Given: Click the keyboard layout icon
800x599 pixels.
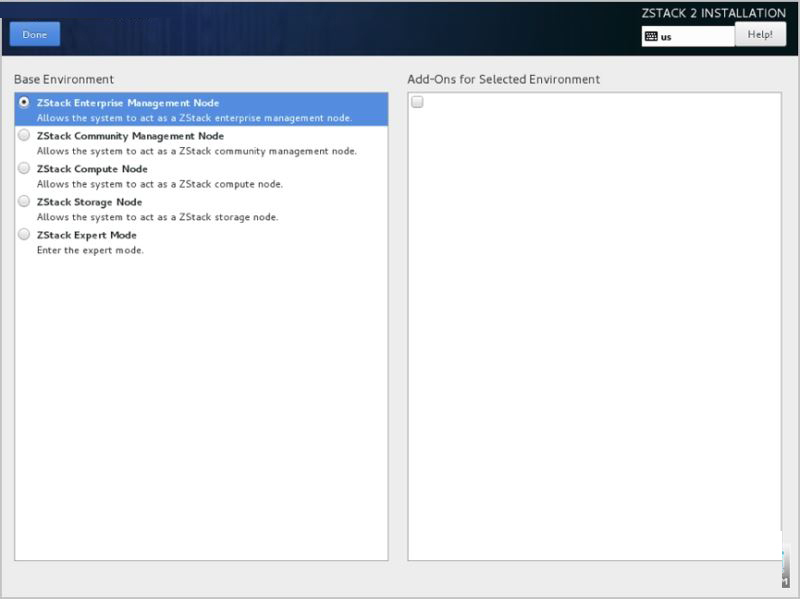Looking at the screenshot, I should (651, 36).
